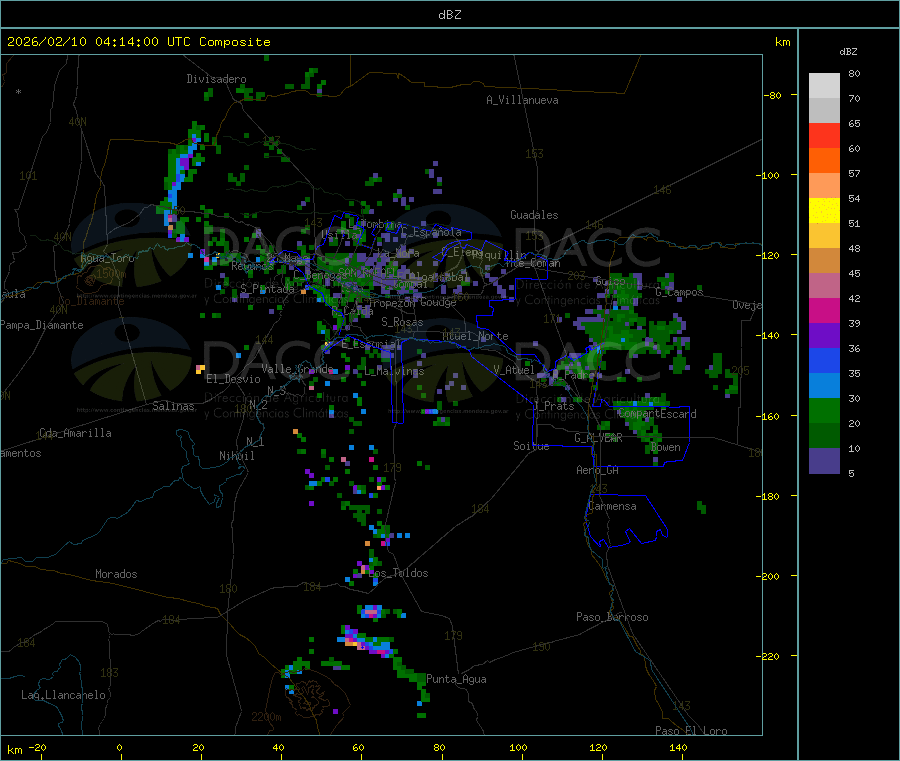Select the A_Villanueva location label
The height and width of the screenshot is (761, 900).
click(522, 100)
